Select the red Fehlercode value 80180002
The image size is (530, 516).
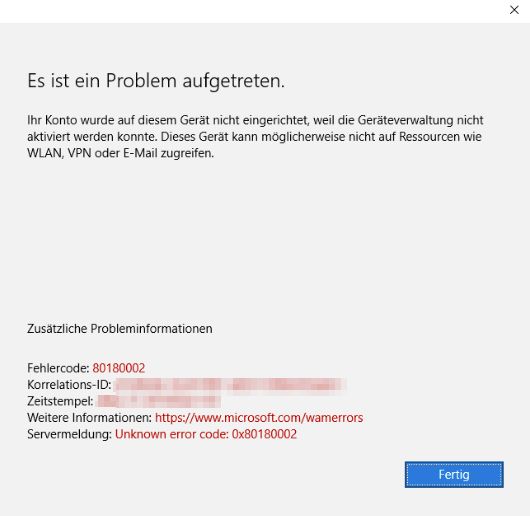[119, 368]
